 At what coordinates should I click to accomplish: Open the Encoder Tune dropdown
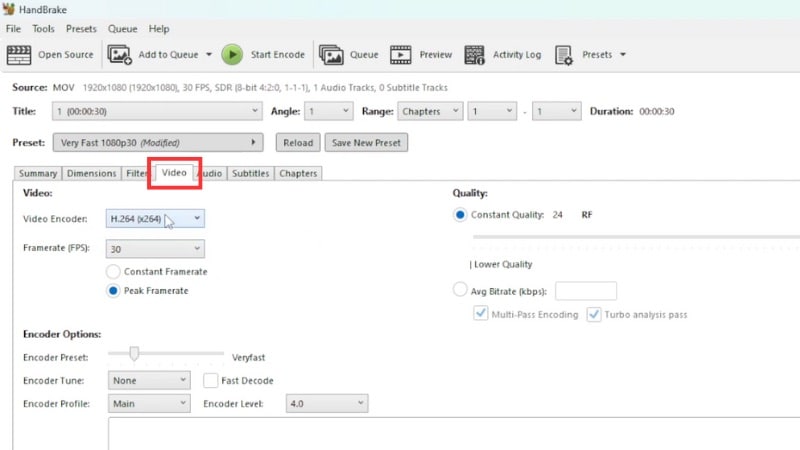click(x=149, y=381)
